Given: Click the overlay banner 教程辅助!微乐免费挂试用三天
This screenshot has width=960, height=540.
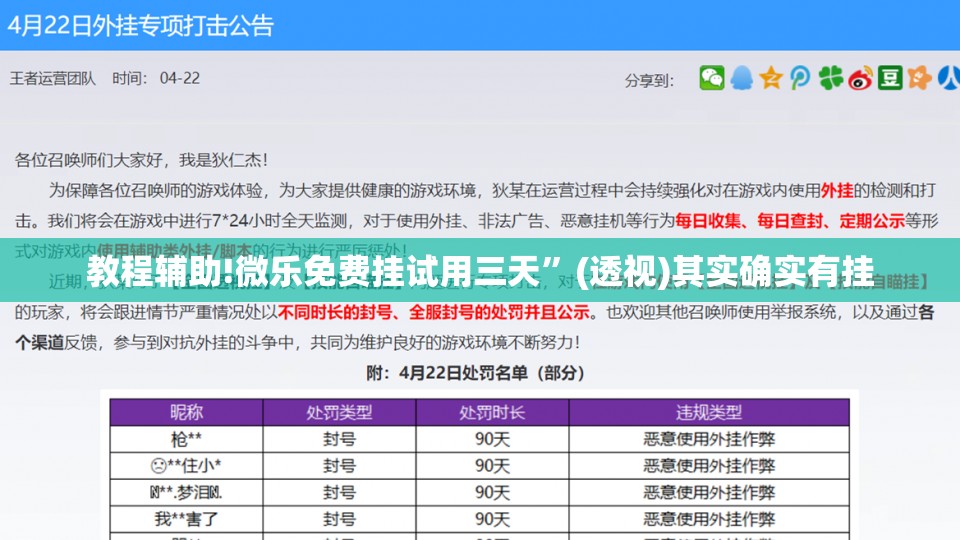Looking at the screenshot, I should [480, 271].
